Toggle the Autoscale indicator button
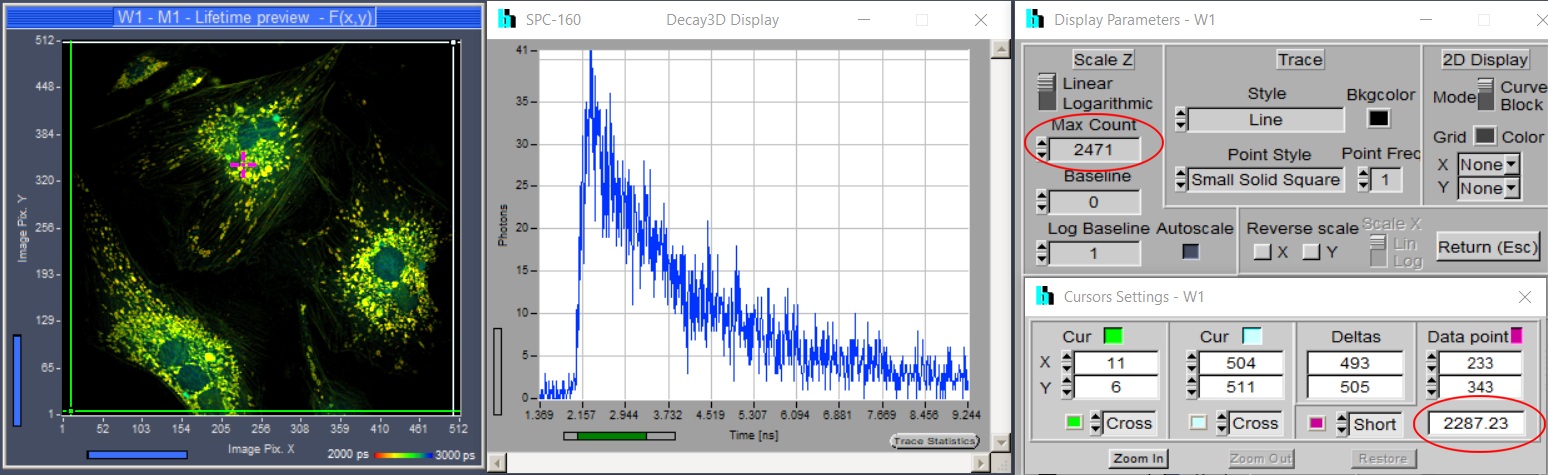Screen dimensions: 1548x475 coord(1191,253)
